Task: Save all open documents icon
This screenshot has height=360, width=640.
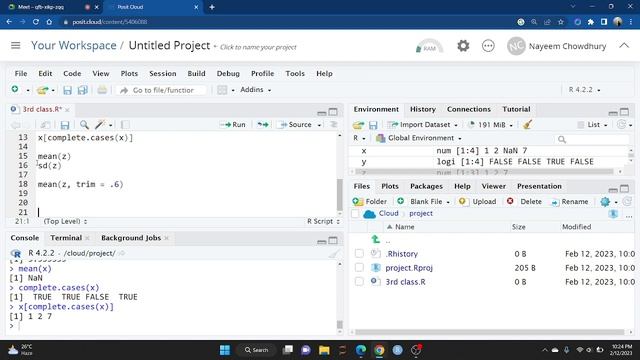Action: click(82, 90)
